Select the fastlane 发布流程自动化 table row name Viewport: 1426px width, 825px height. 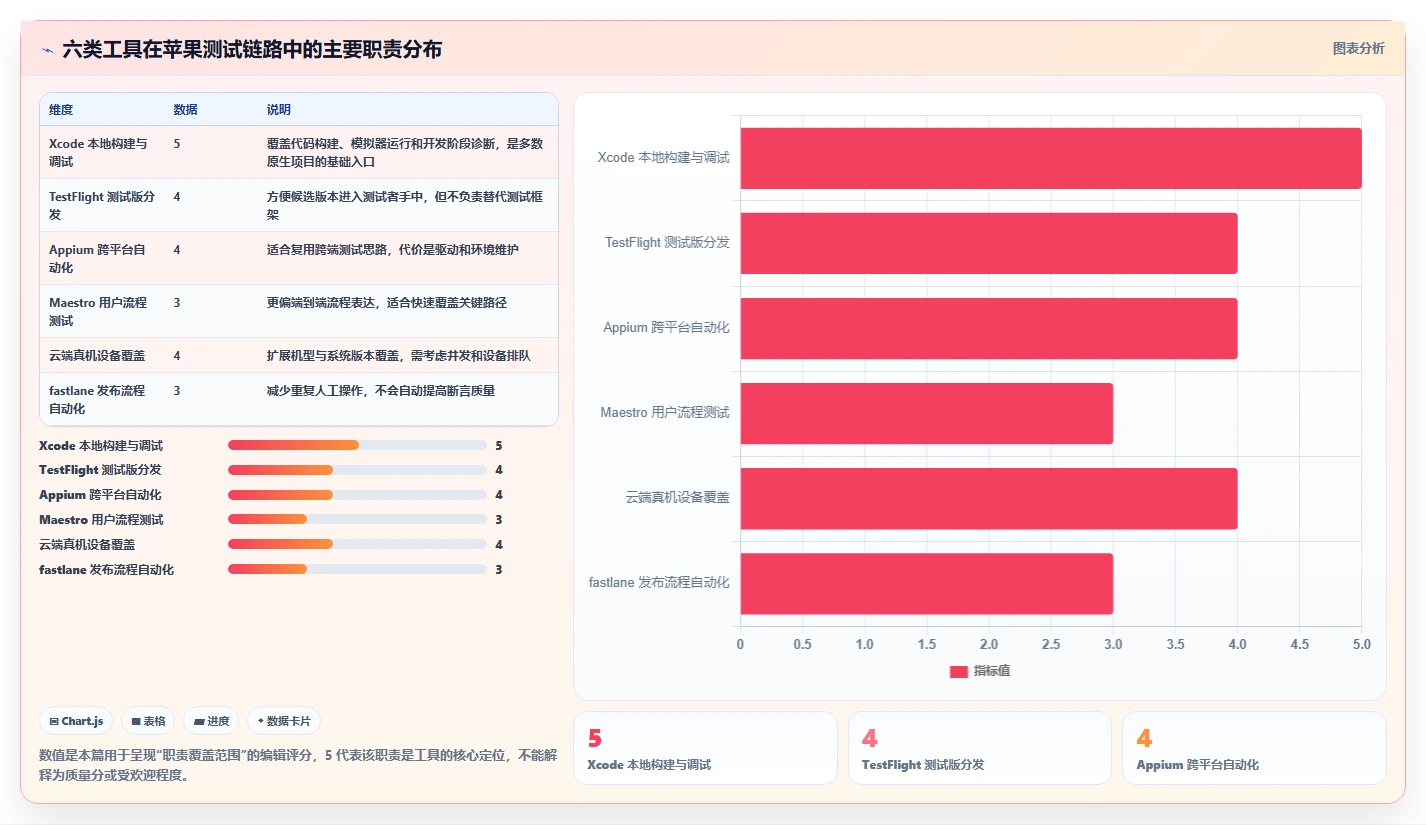pos(97,399)
